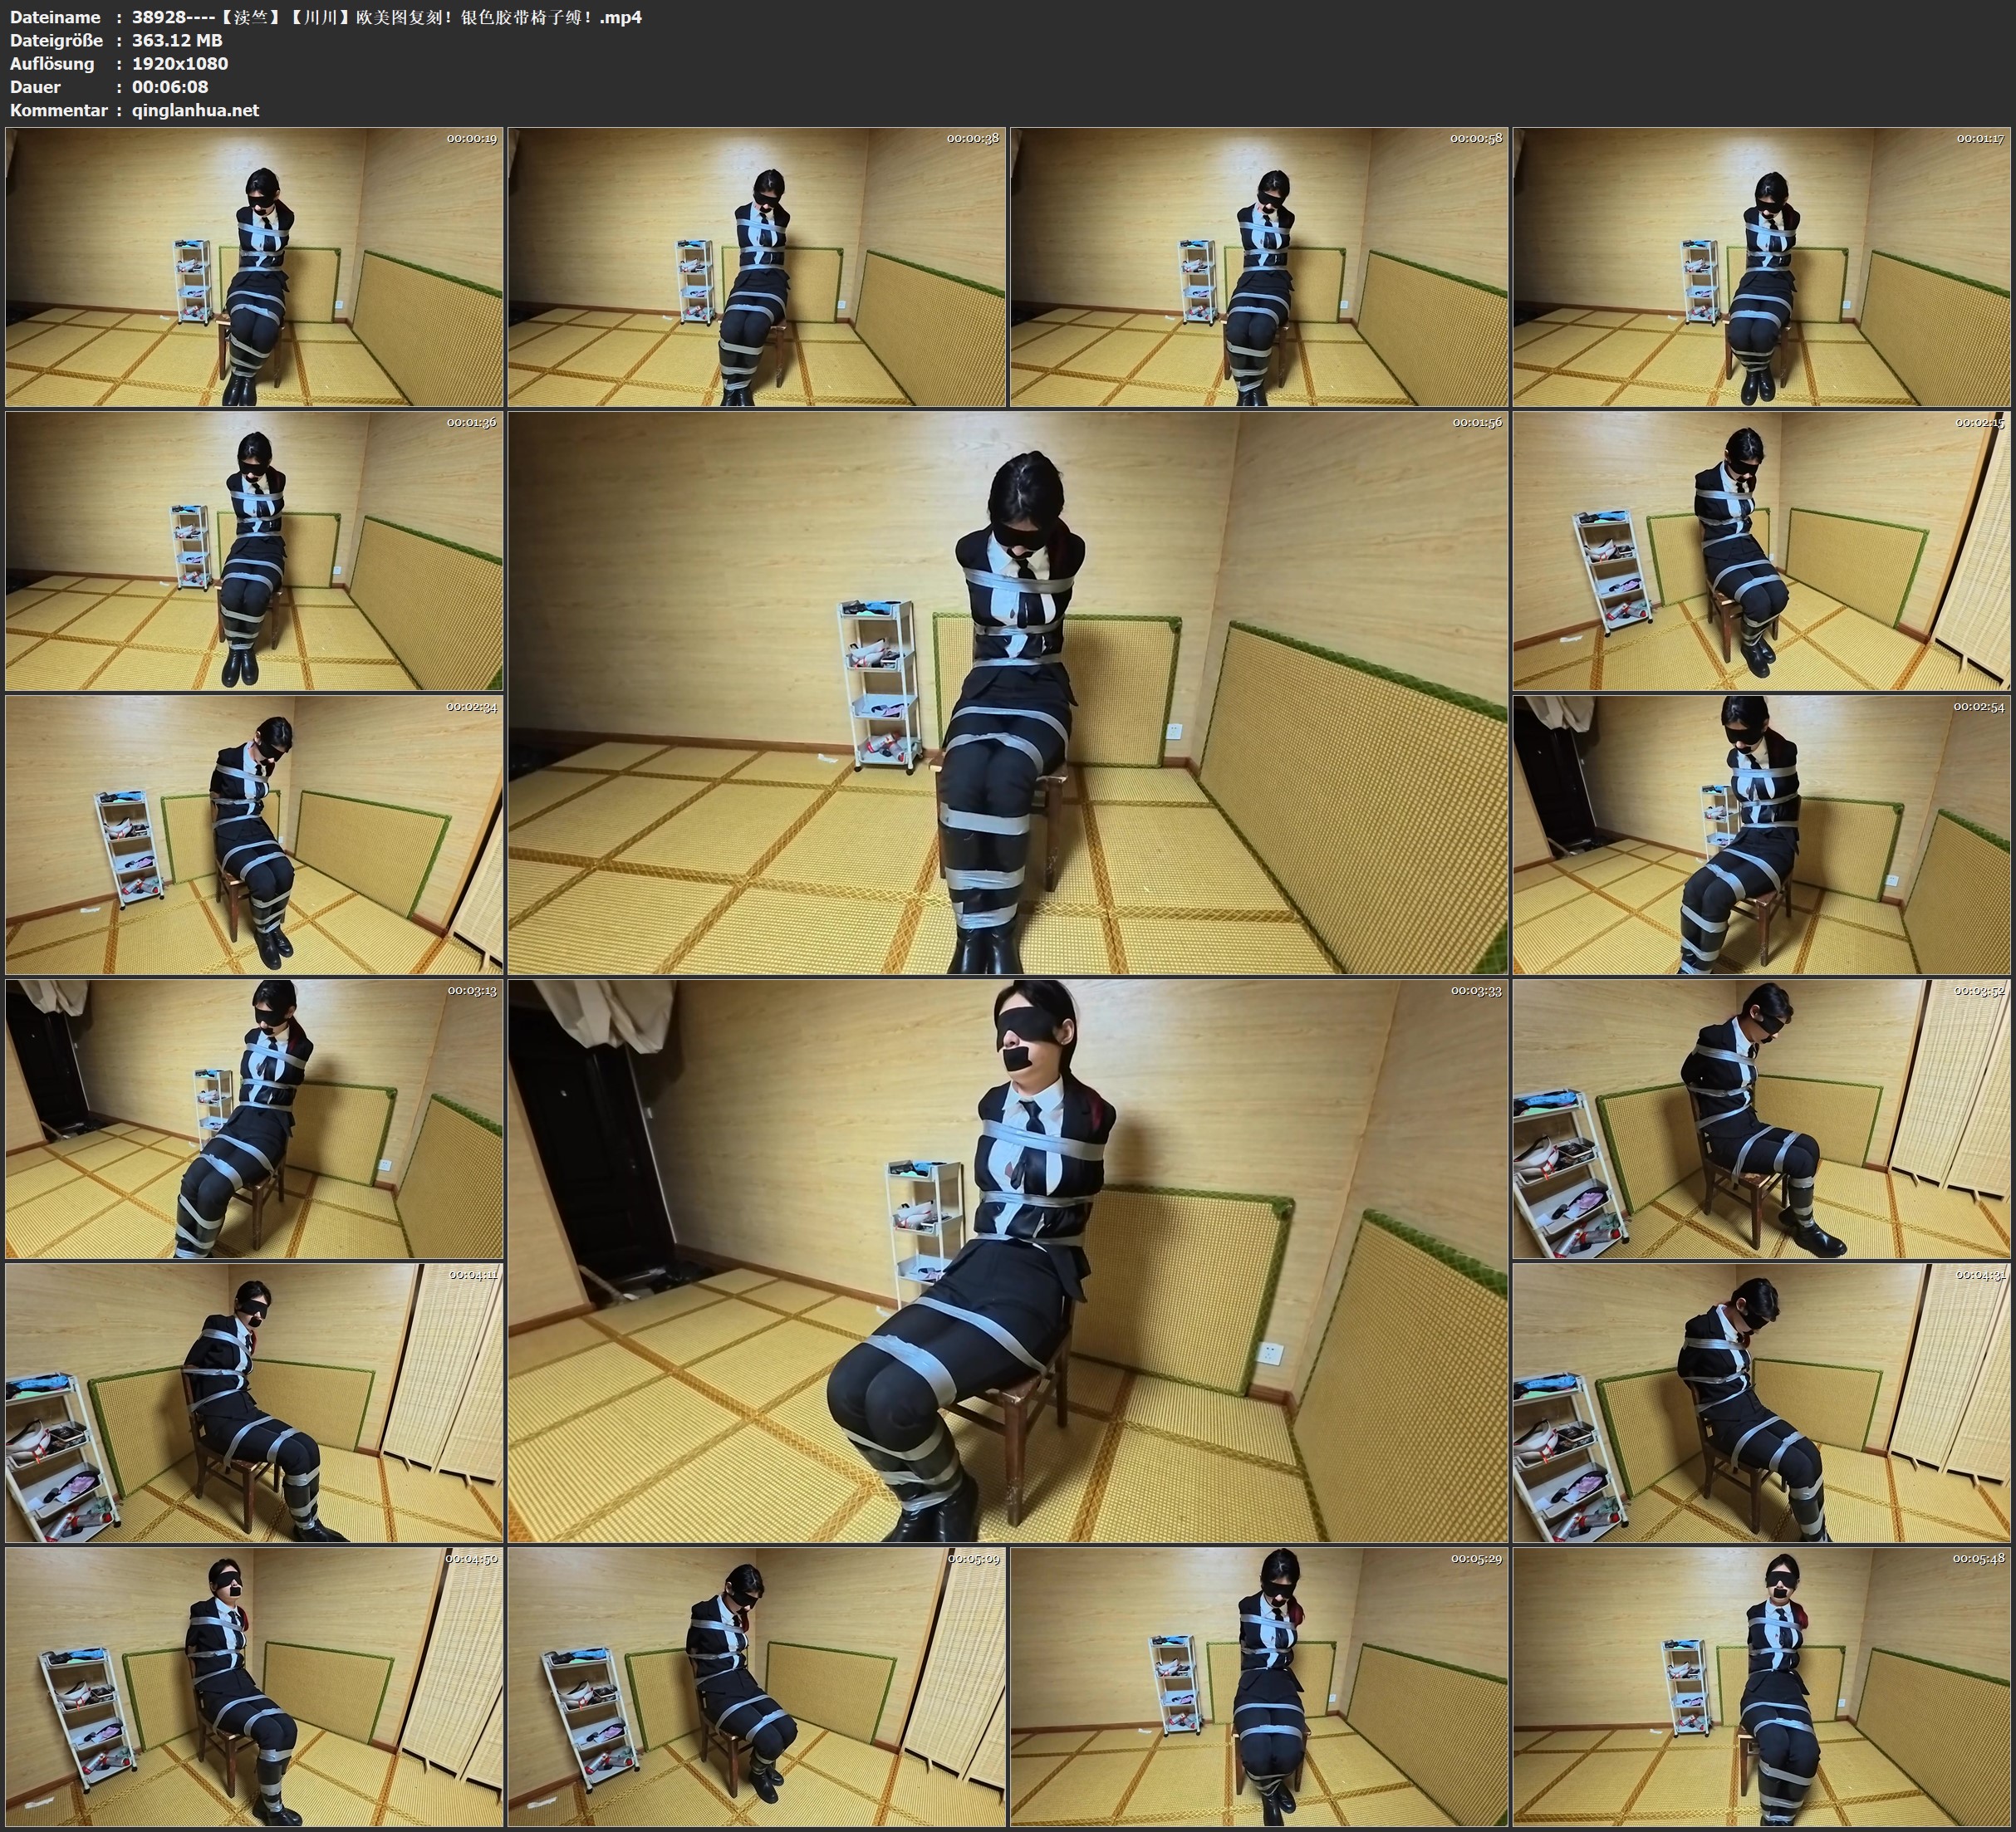Viewport: 2016px width, 1832px height.
Task: Select the frame timestamped 00:04:50
Action: pyautogui.click(x=254, y=1686)
